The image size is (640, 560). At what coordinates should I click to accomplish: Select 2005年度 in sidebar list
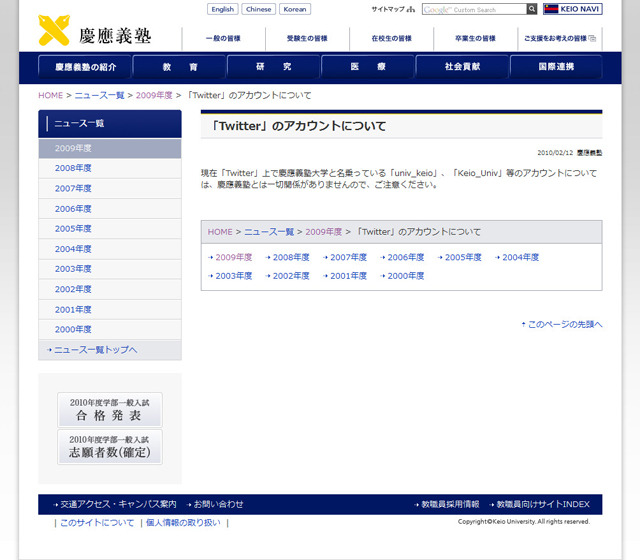pyautogui.click(x=110, y=229)
